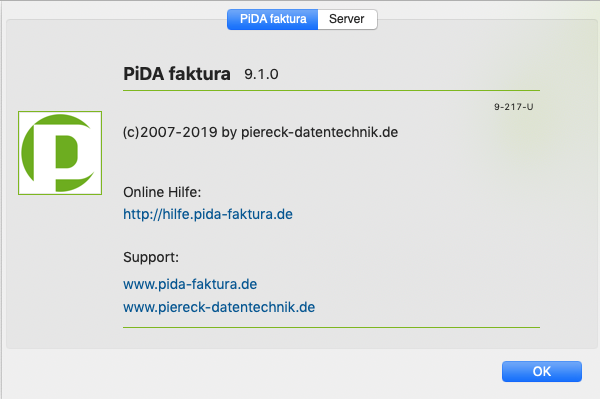The height and width of the screenshot is (399, 600).
Task: Visit the www.pida-faktura.de support link
Action: (x=190, y=284)
